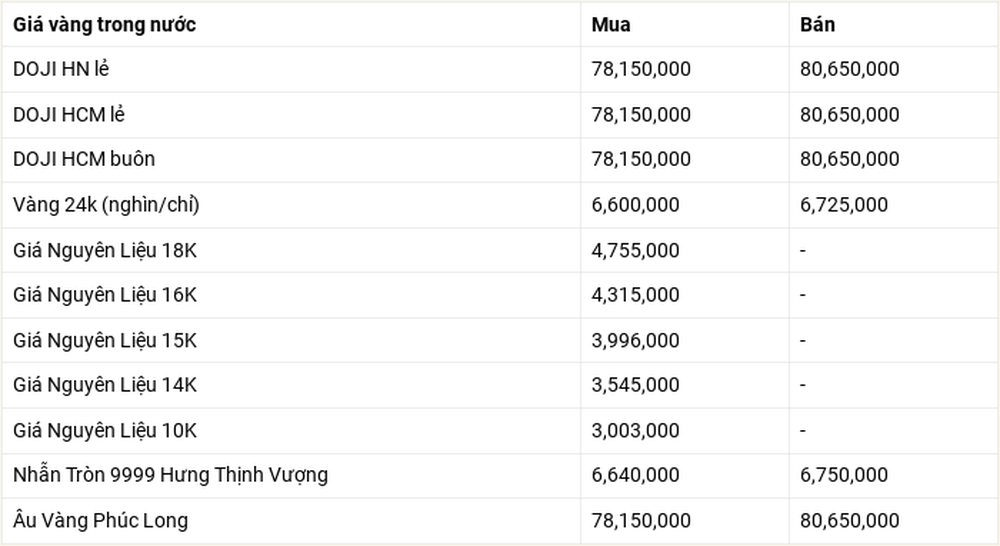The image size is (1000, 546).
Task: Click the 'Giá Nguyên Liệu 10K' label
Action: point(105,431)
